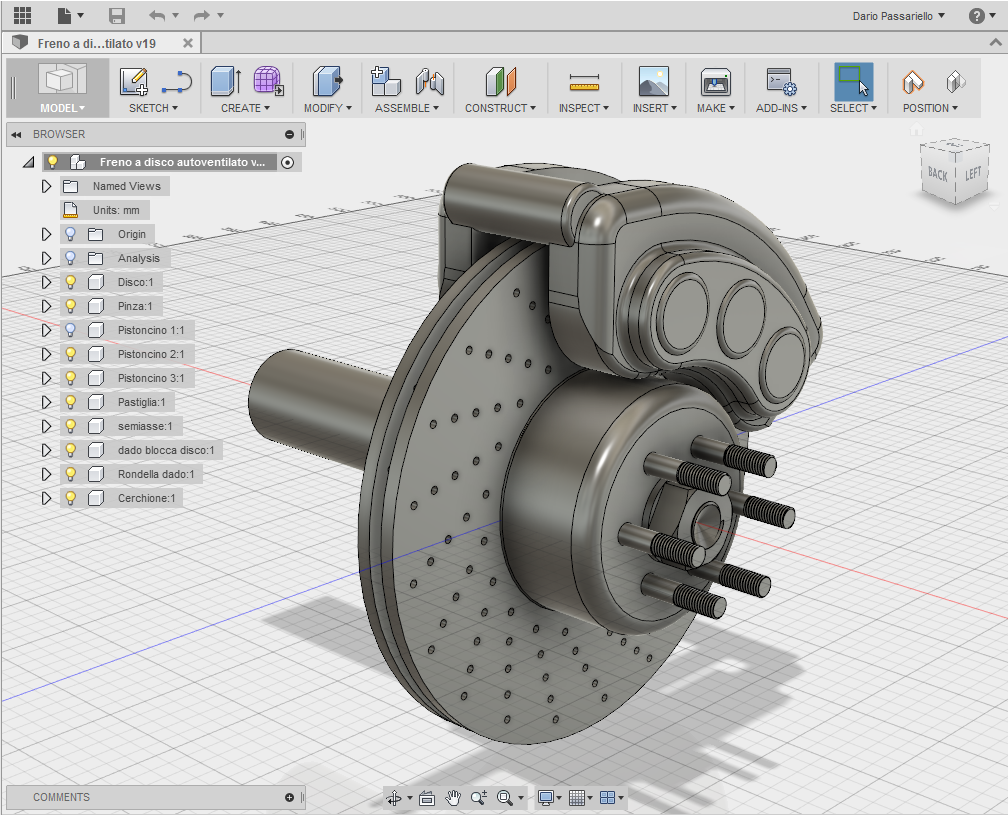The width and height of the screenshot is (1008, 815).
Task: Select the Extrude tool in Create
Action: tap(225, 81)
